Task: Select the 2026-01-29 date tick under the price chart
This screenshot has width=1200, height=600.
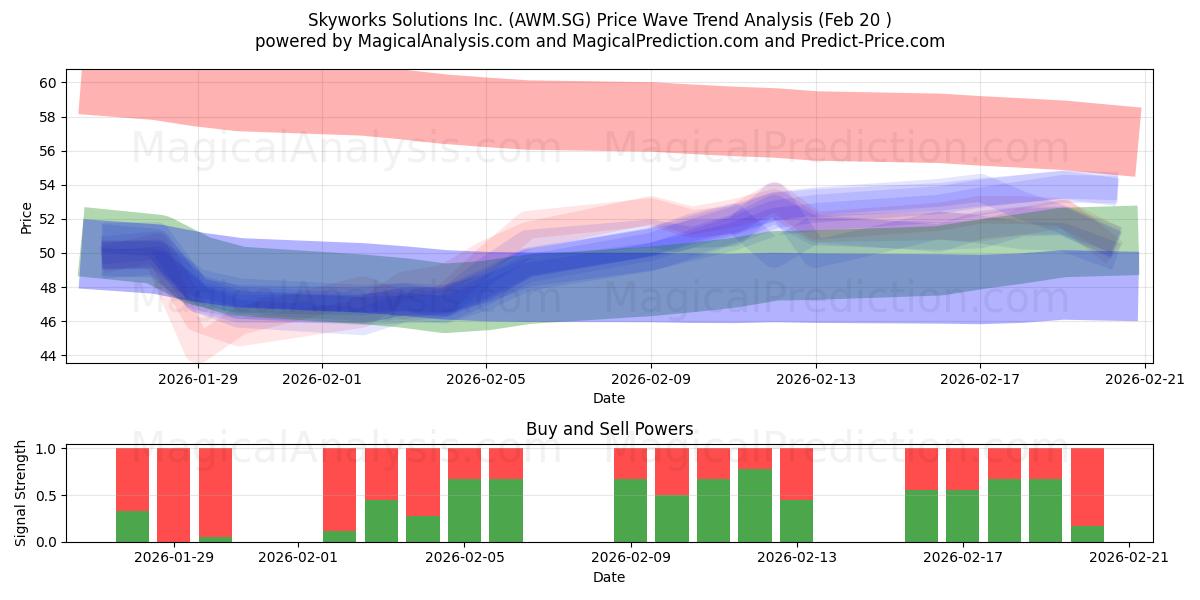Action: tap(198, 380)
